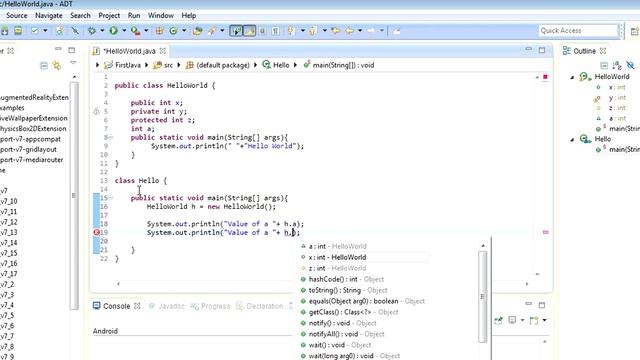Click the Quick Access search field
The height and width of the screenshot is (360, 640).
click(x=578, y=31)
